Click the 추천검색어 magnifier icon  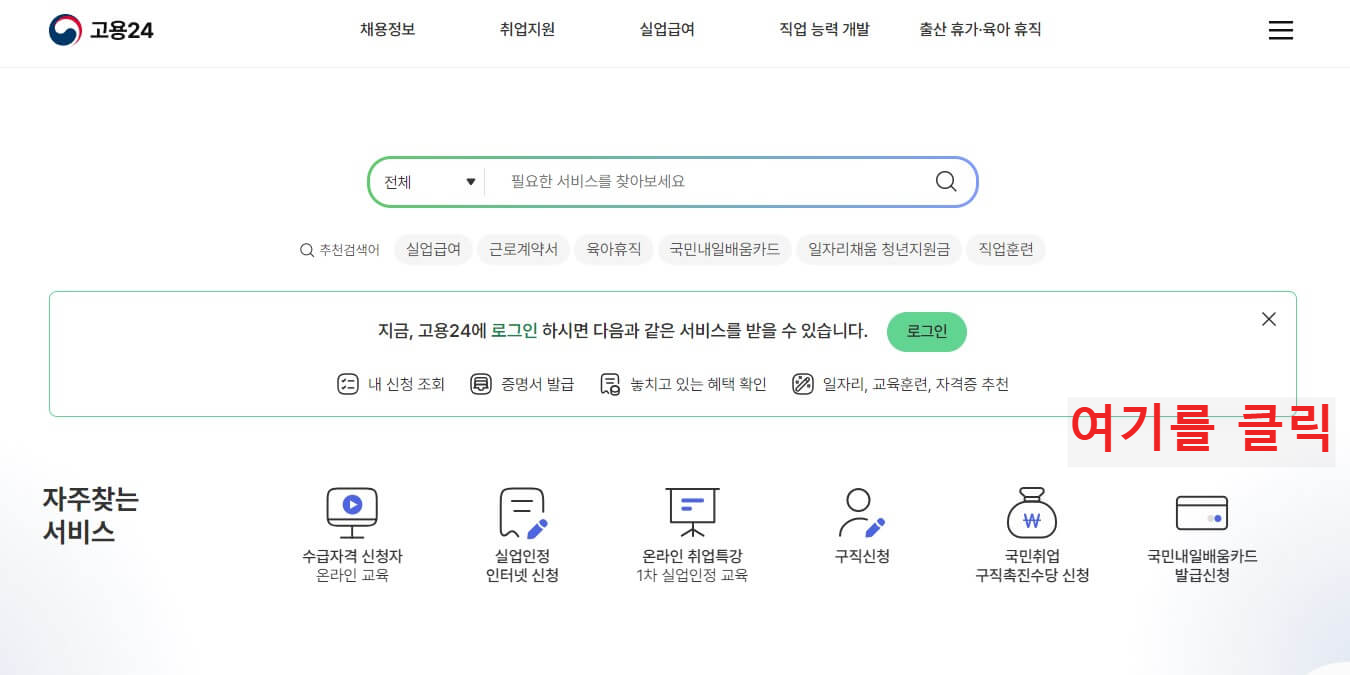tap(307, 250)
